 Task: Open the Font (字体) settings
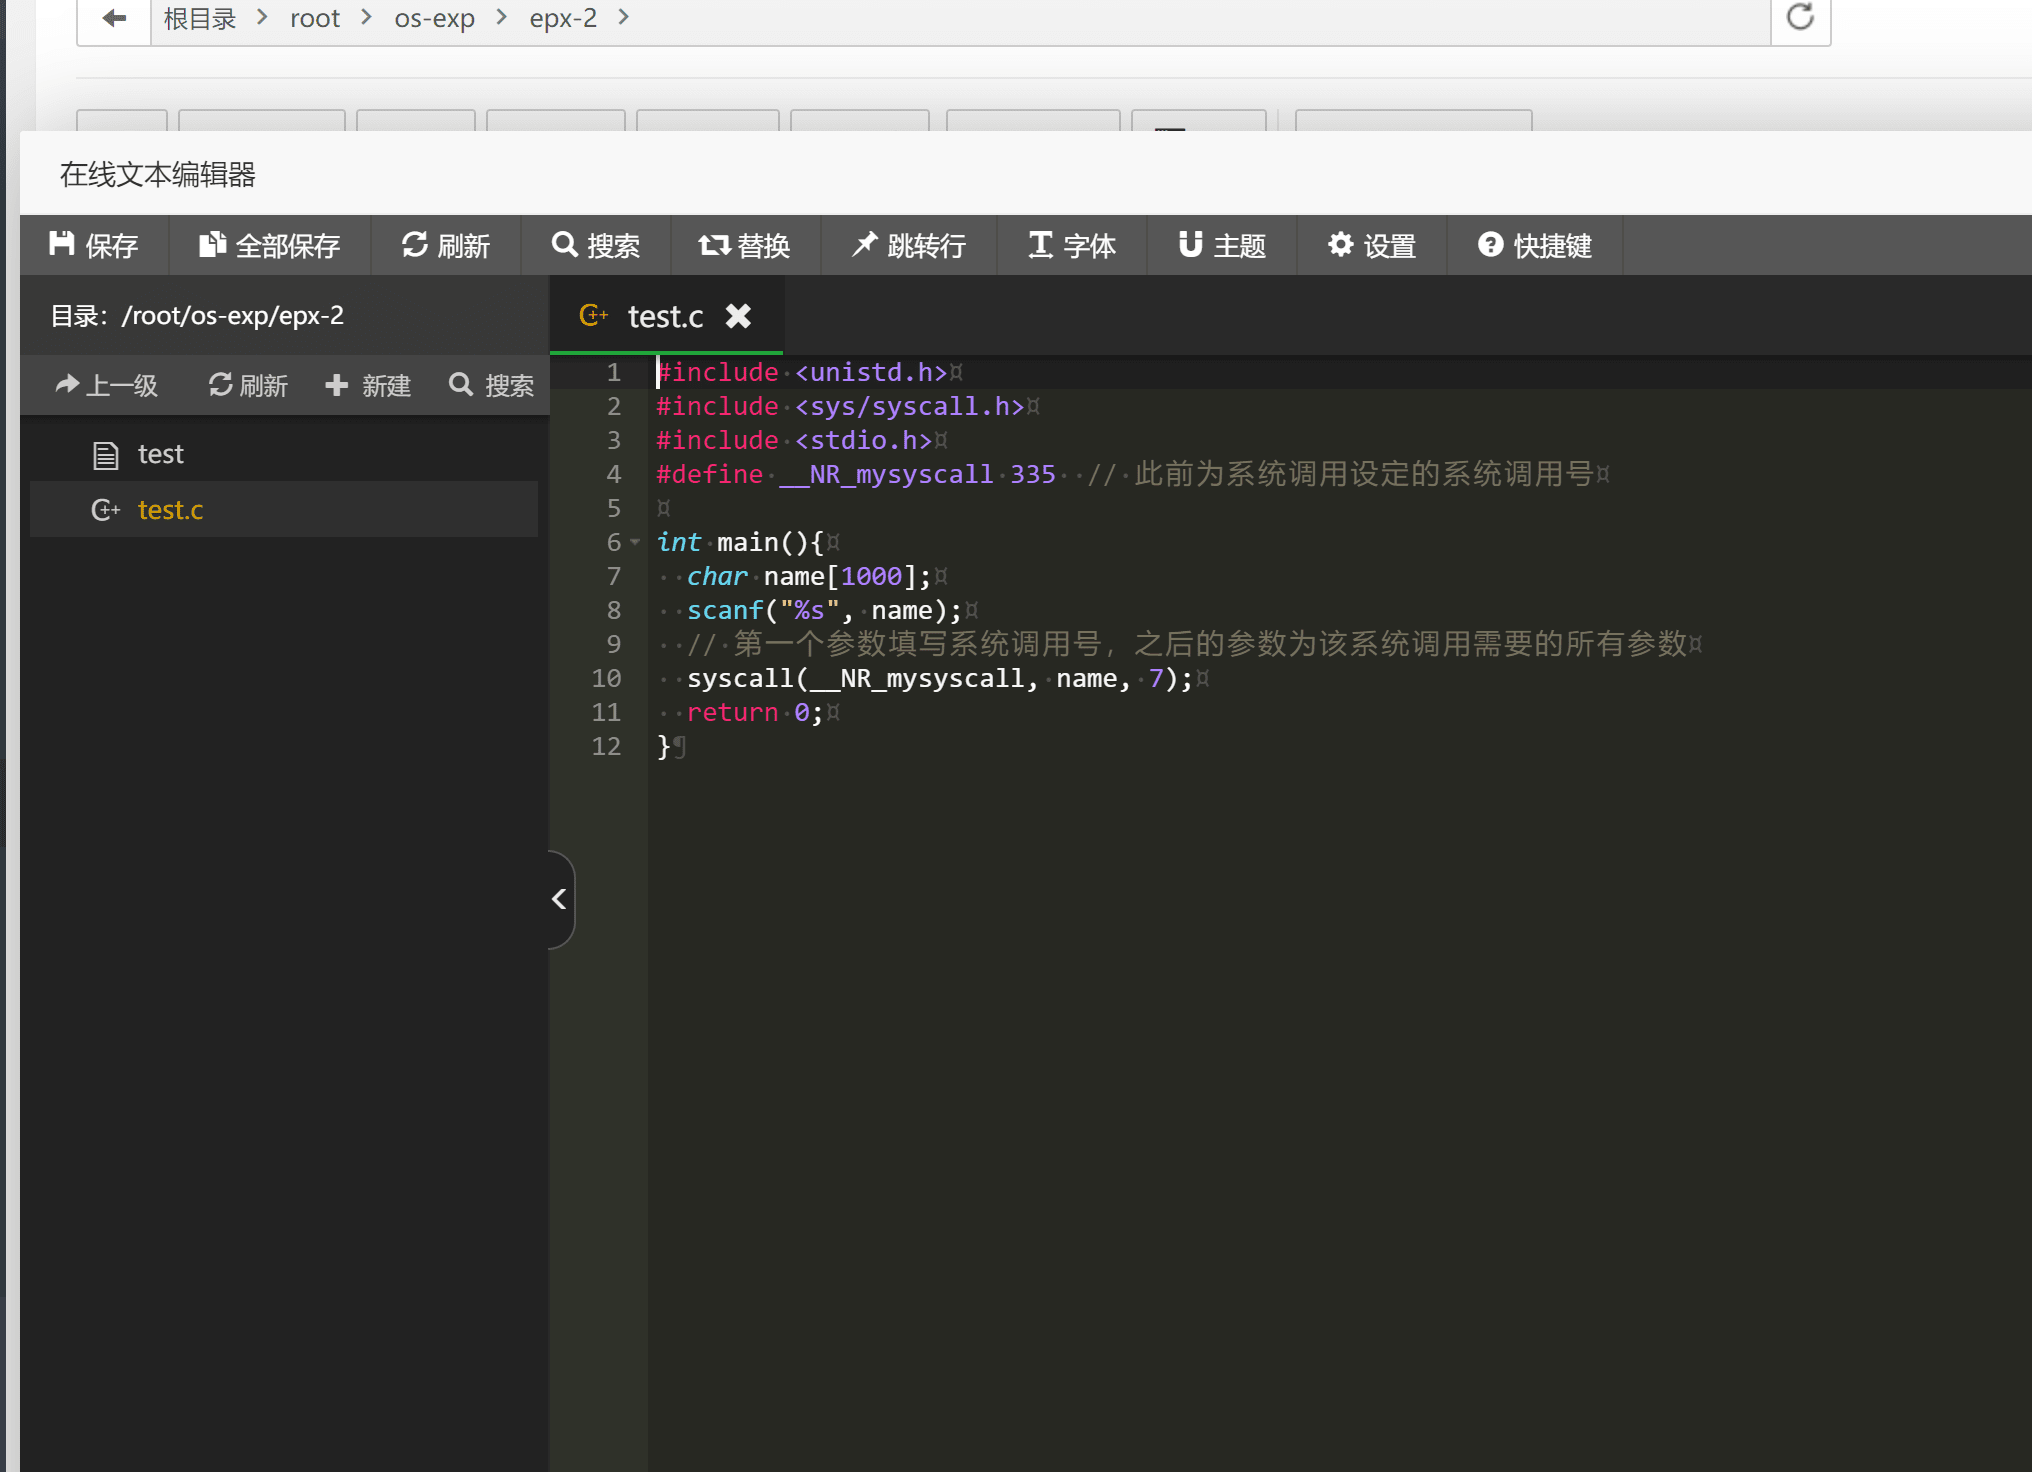click(x=1071, y=245)
